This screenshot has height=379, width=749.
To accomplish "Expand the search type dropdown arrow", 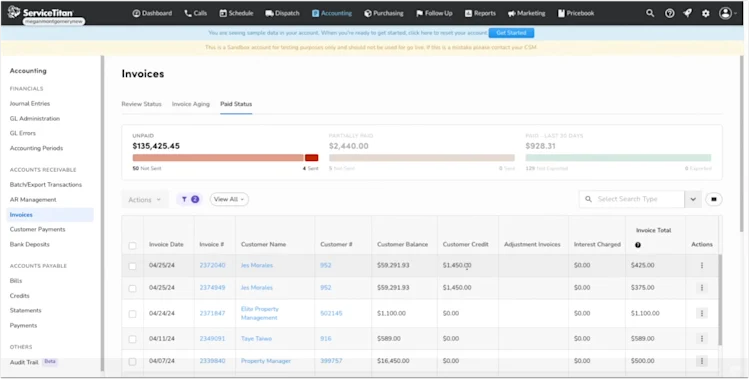I will click(693, 199).
